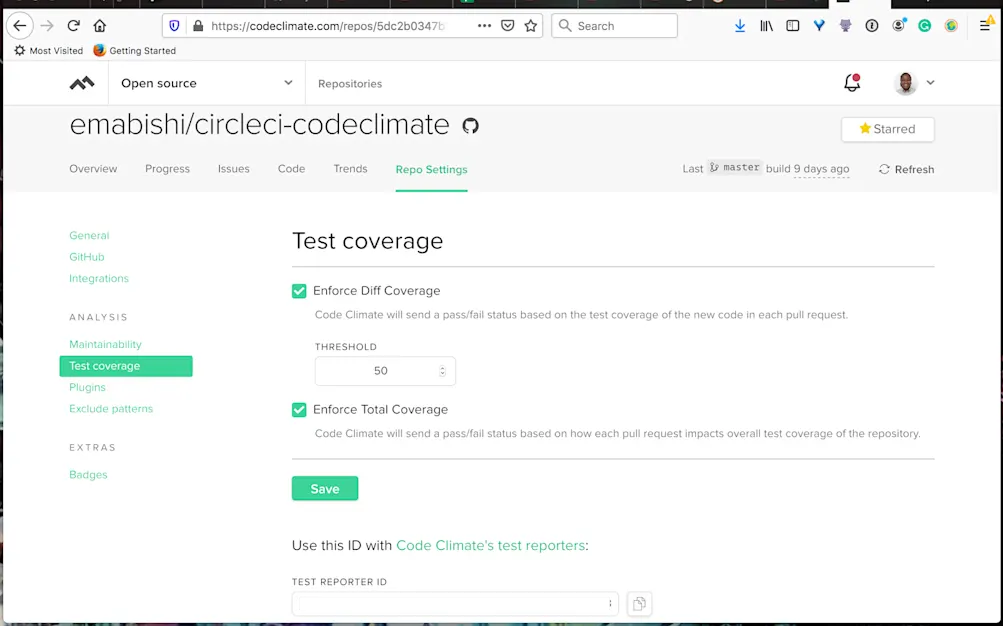Bookmark this page with the star icon

pos(531,26)
